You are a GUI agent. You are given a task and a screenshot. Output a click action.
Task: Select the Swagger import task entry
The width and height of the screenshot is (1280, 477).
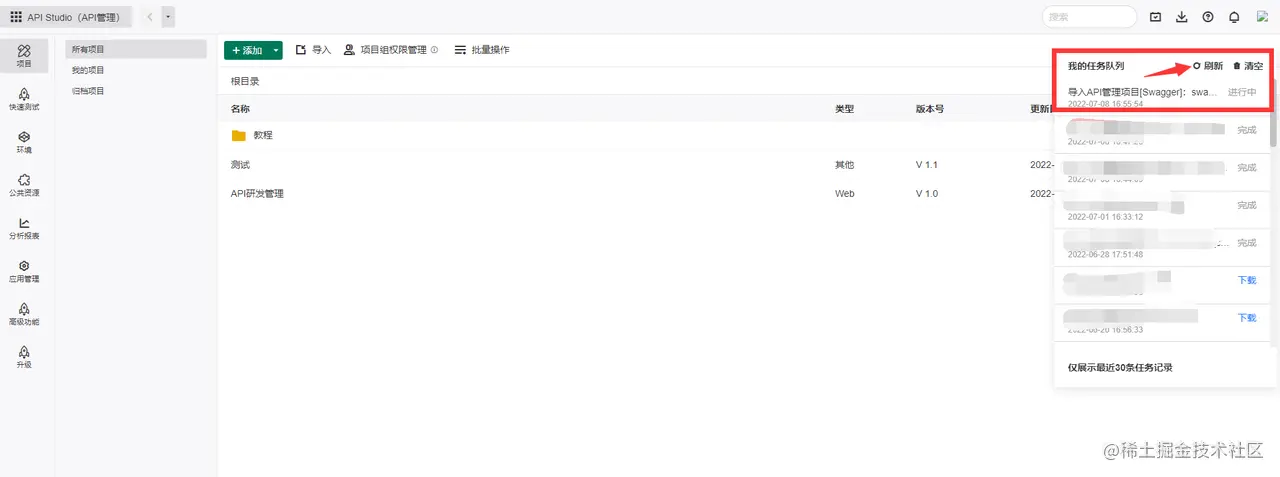coord(1163,96)
